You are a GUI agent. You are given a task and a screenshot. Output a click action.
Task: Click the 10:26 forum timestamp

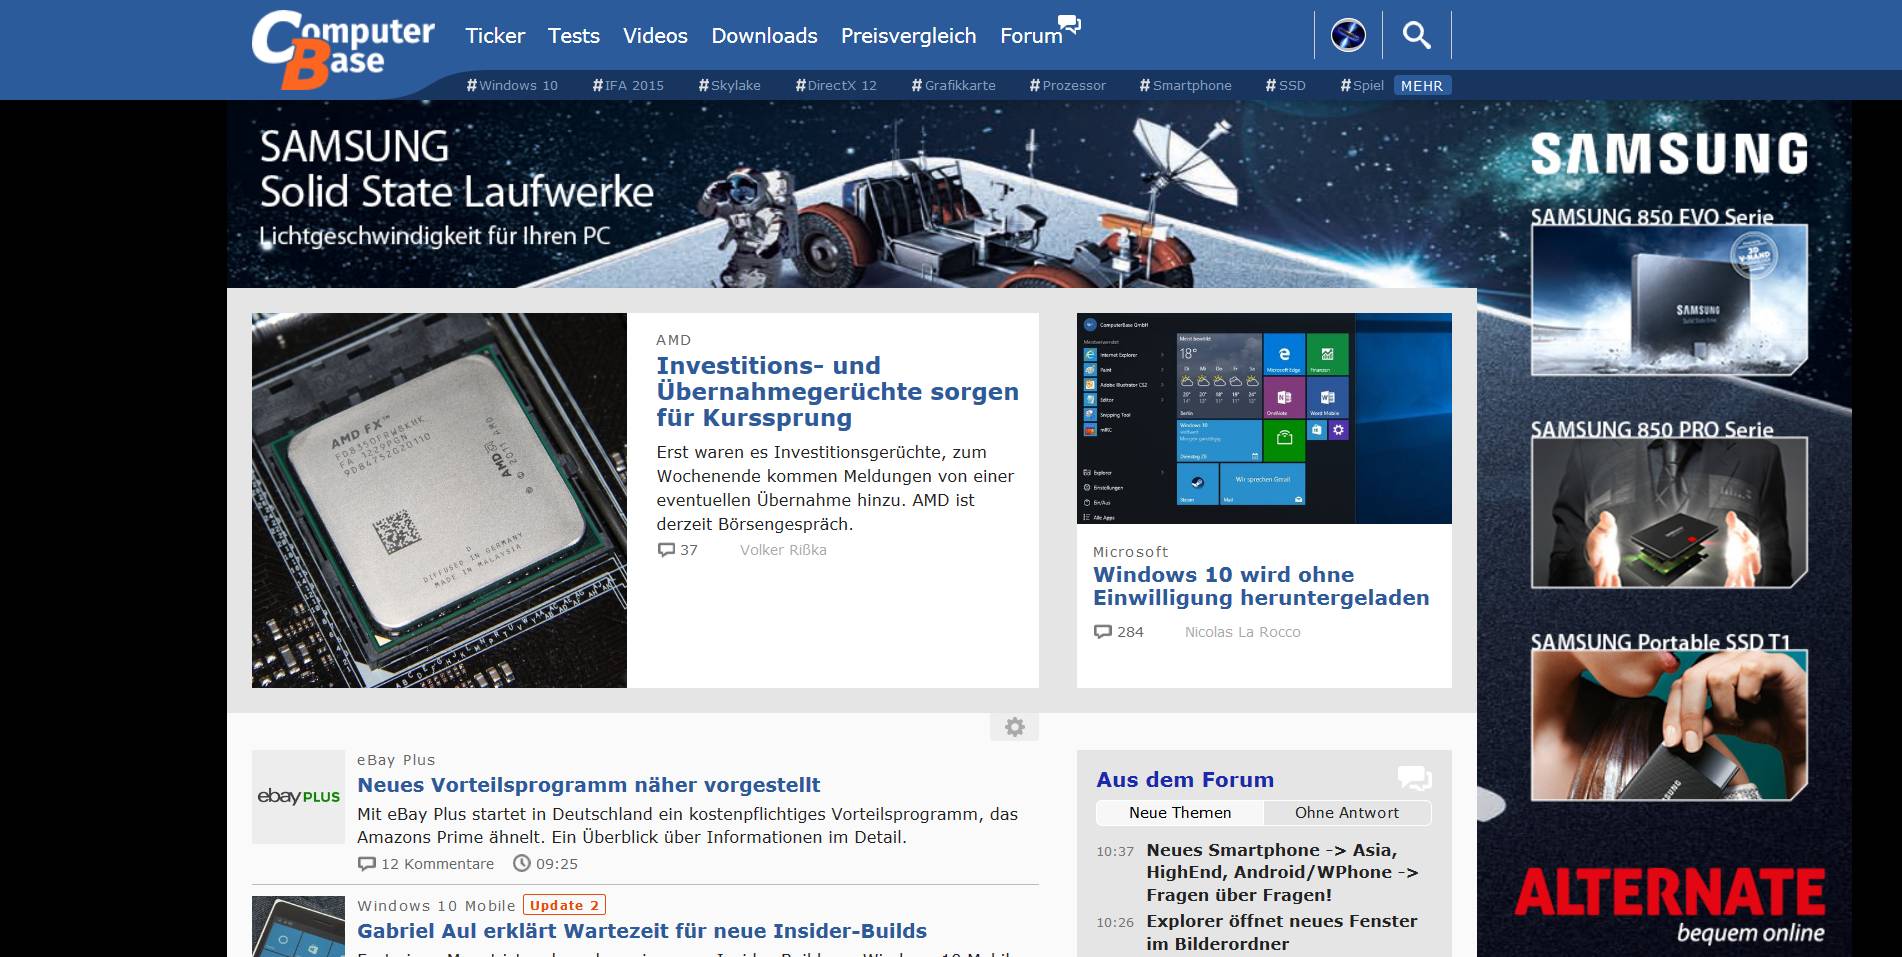point(1115,923)
